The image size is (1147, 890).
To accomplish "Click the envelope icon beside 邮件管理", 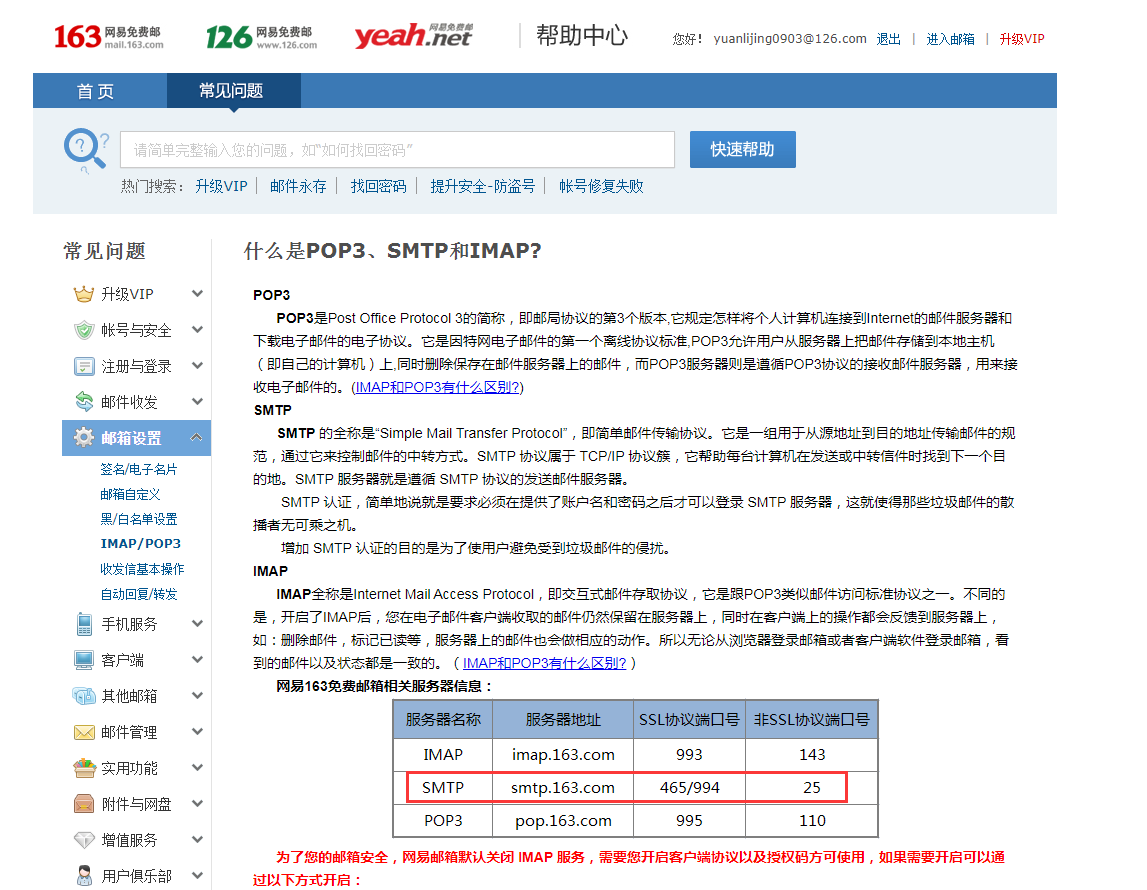I will (84, 732).
